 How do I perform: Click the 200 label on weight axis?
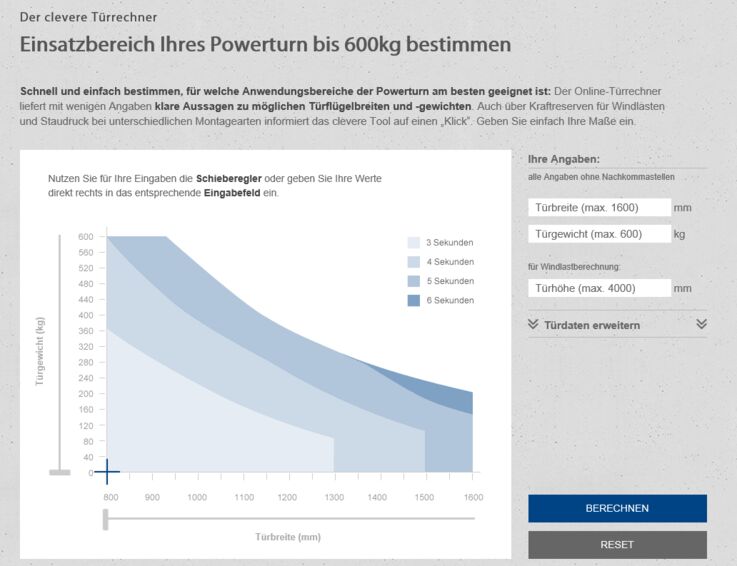pyautogui.click(x=86, y=394)
